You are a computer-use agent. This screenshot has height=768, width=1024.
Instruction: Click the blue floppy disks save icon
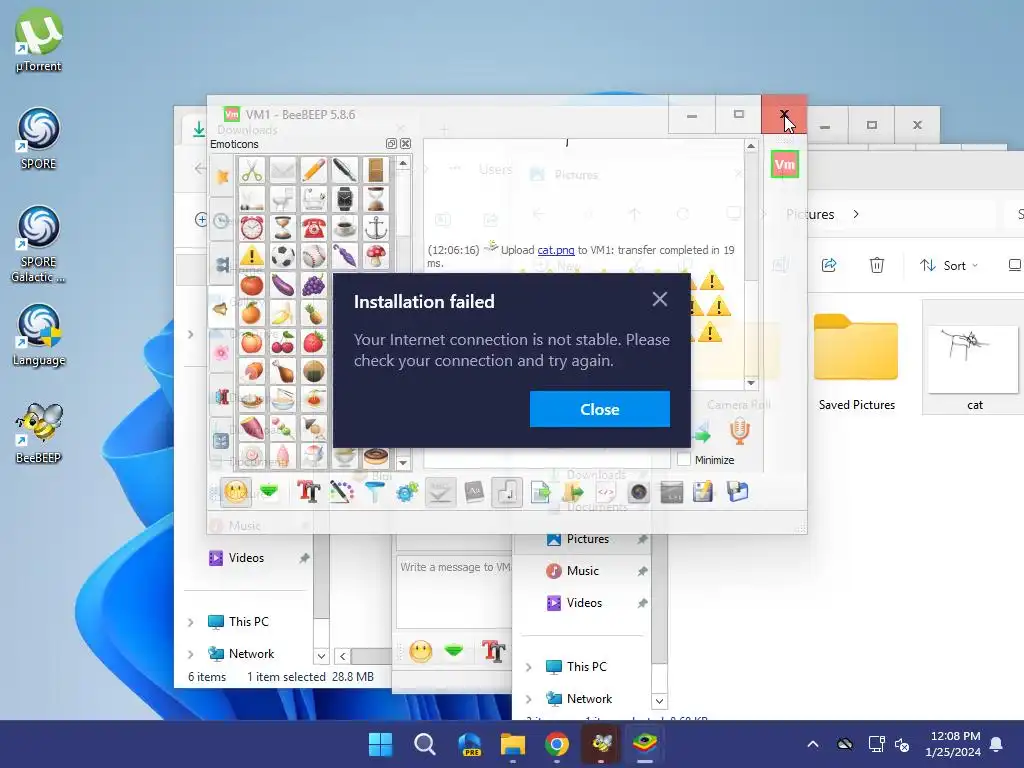(737, 492)
